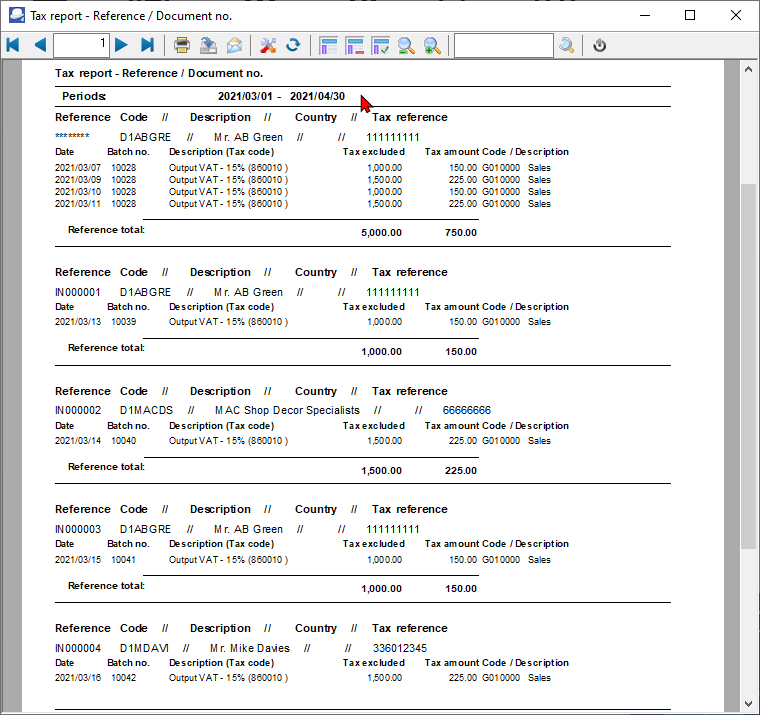Toggle the first layout view icon
Screen dimensions: 760x715
coord(329,45)
